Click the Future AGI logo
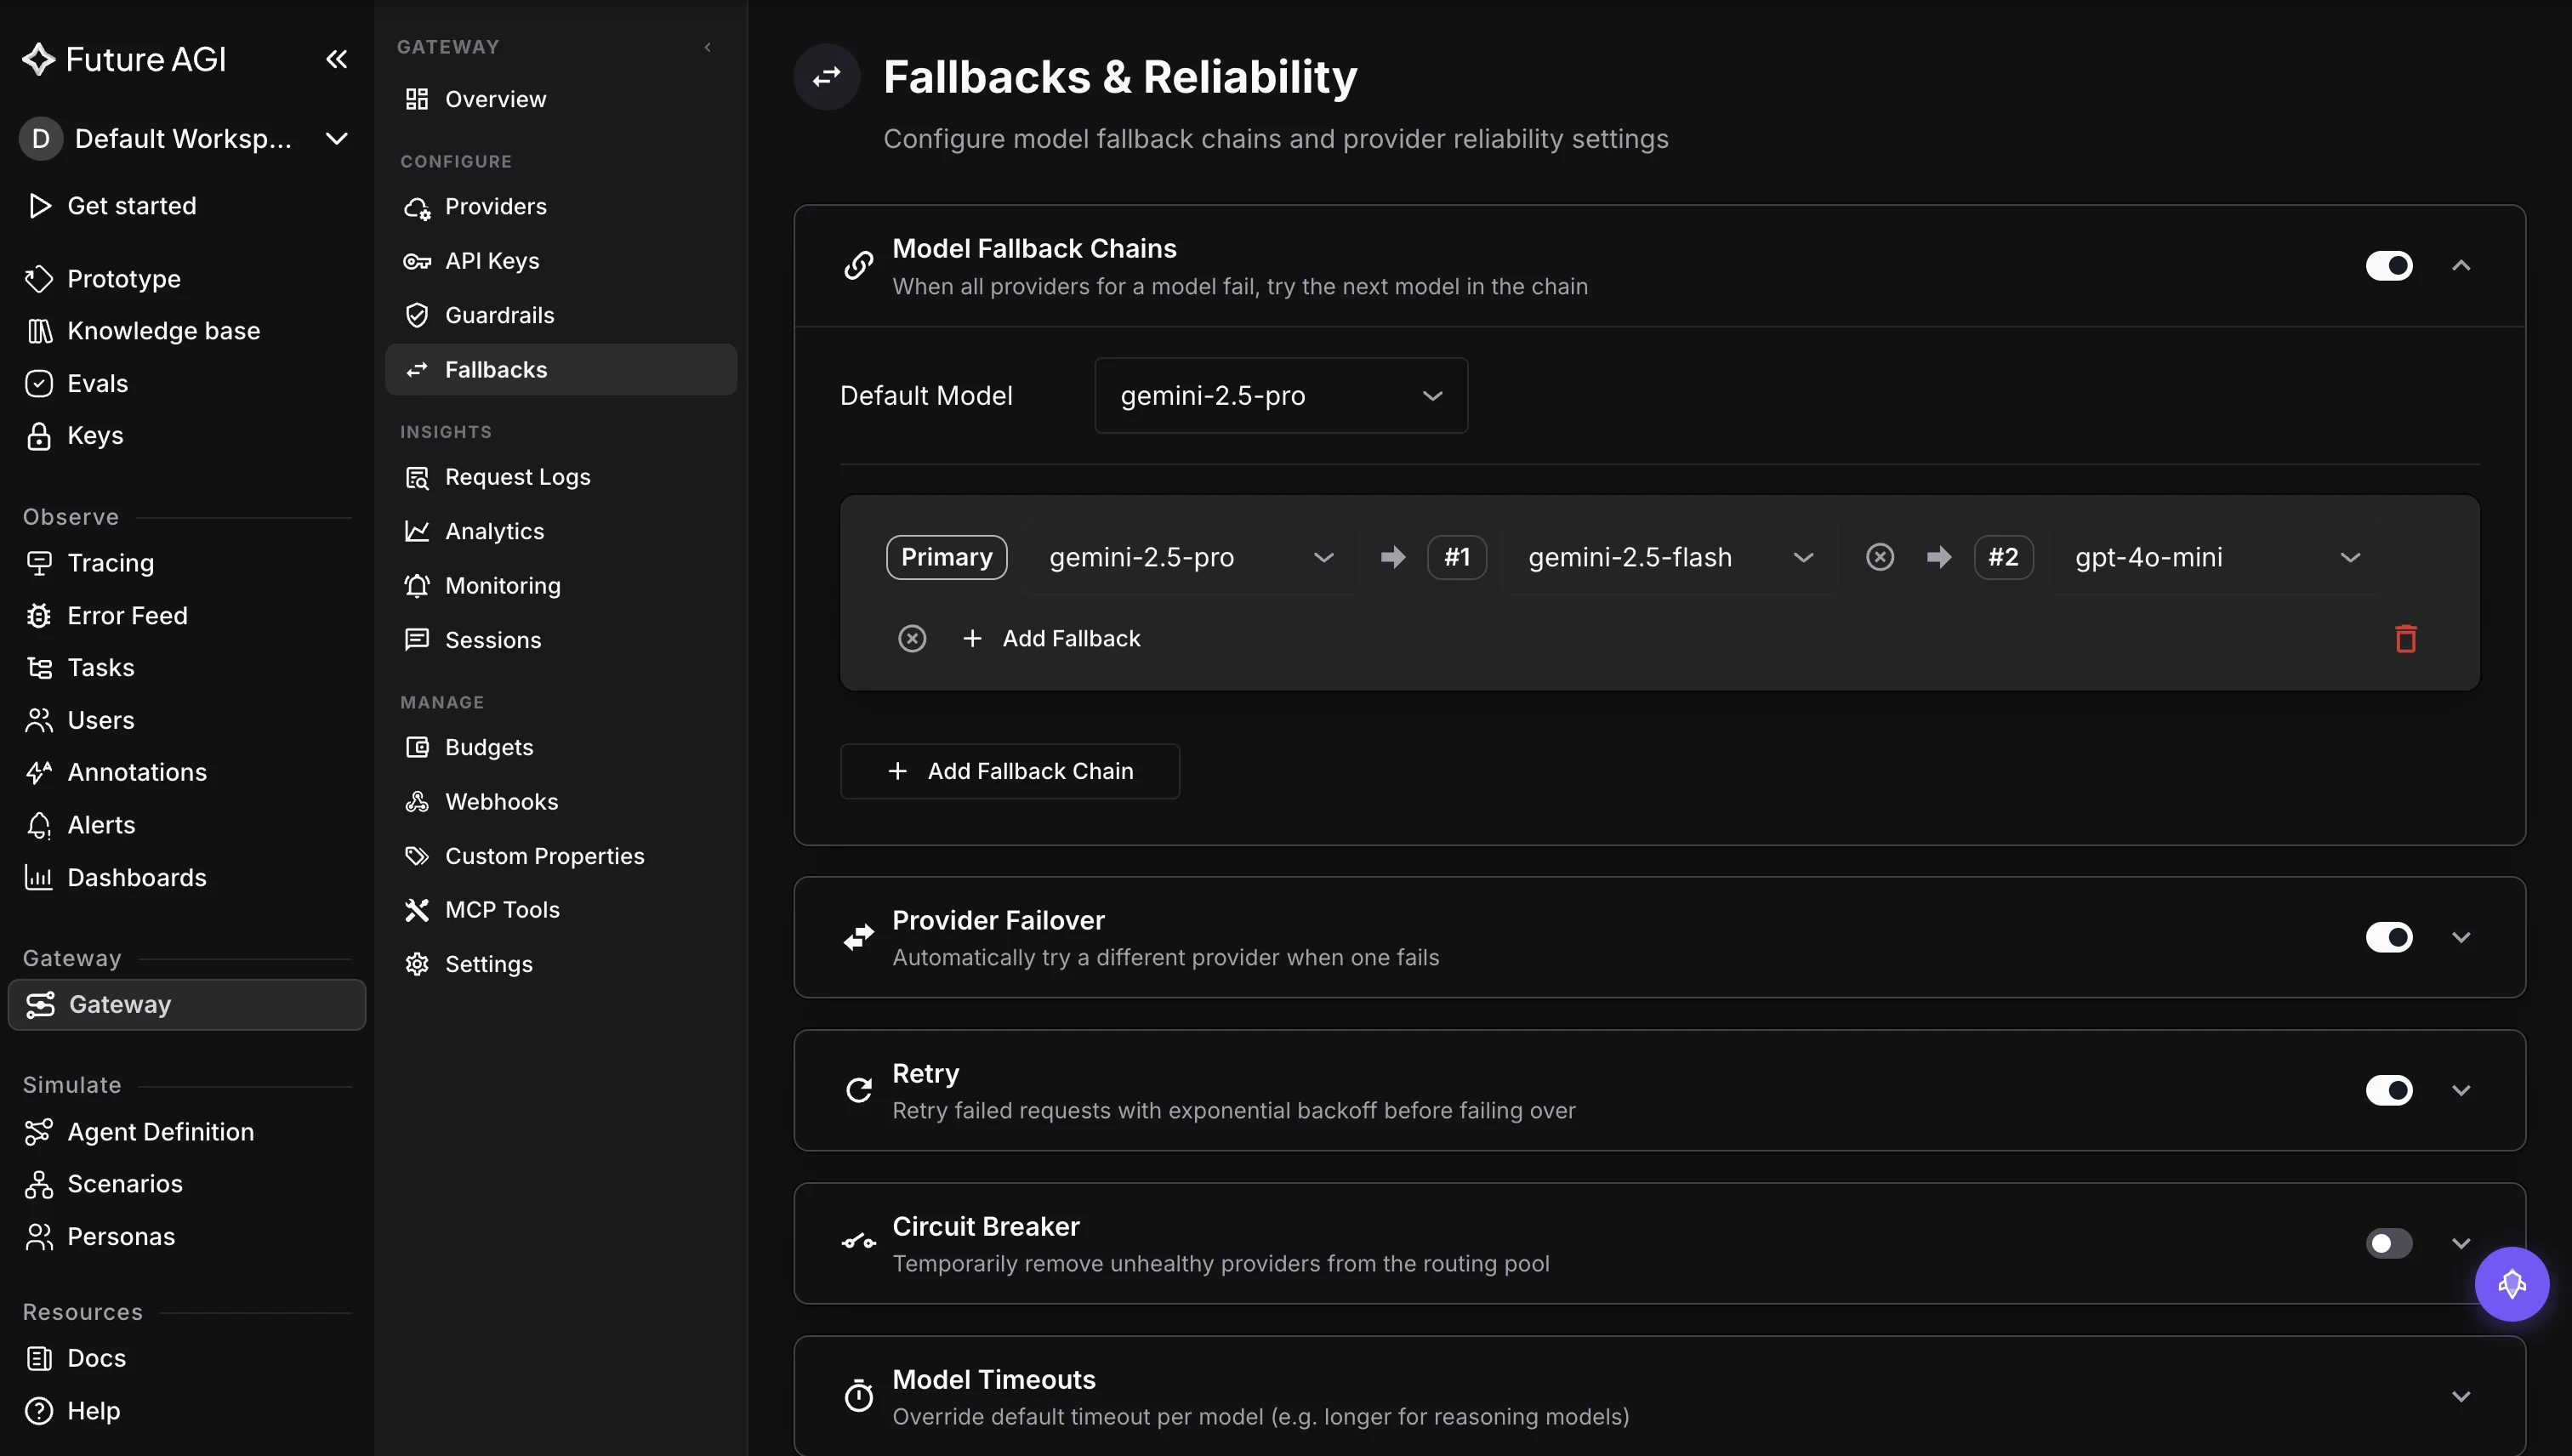Viewport: 2572px width, 1456px height. click(124, 59)
